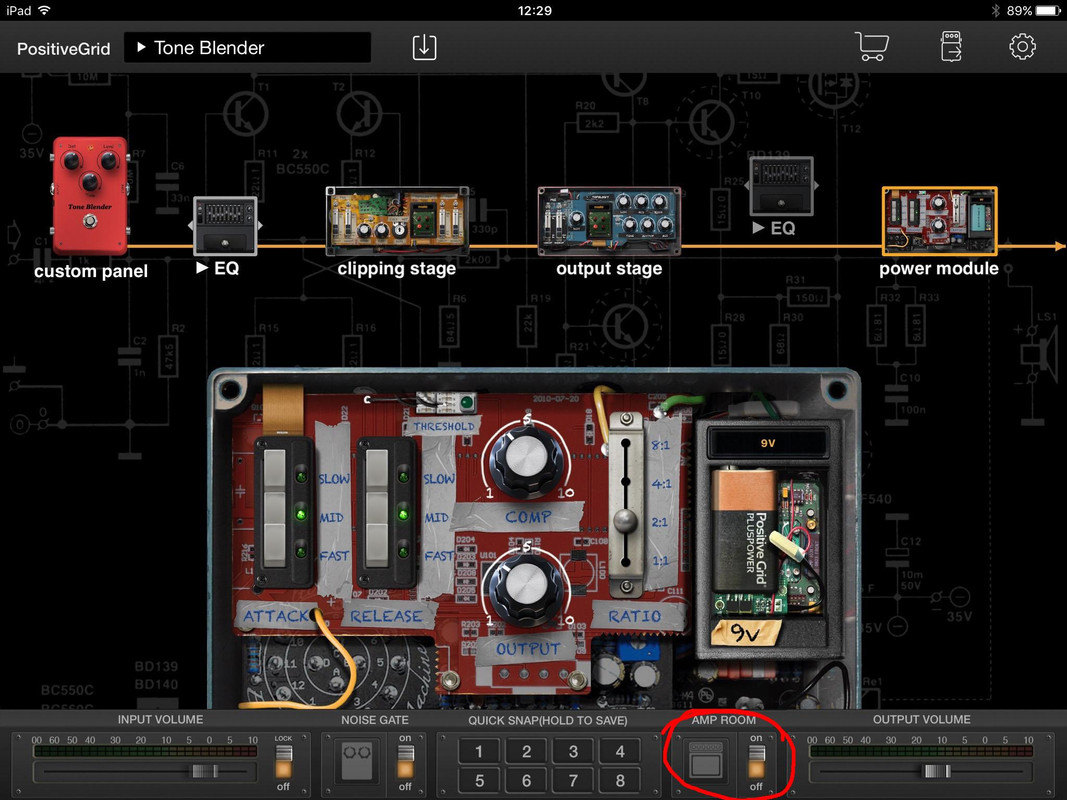The height and width of the screenshot is (800, 1067).
Task: Click the iPad battery indicator
Action: tap(1048, 11)
